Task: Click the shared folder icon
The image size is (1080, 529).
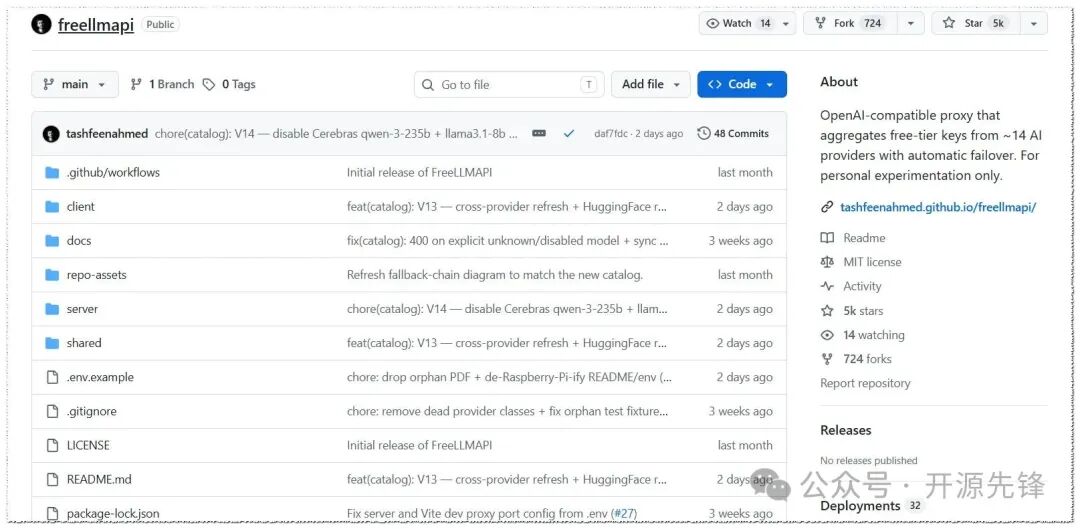Action: 52,343
